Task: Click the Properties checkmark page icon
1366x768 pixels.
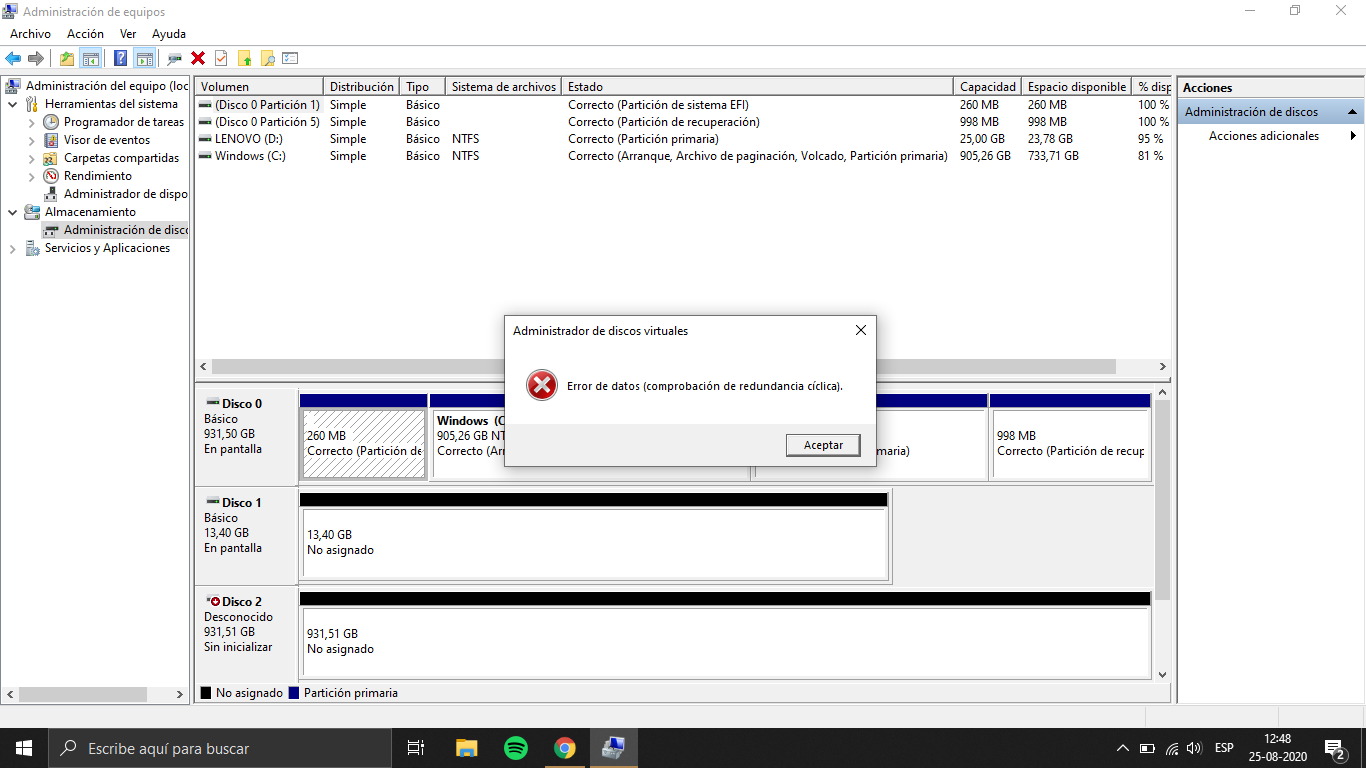Action: 221,58
